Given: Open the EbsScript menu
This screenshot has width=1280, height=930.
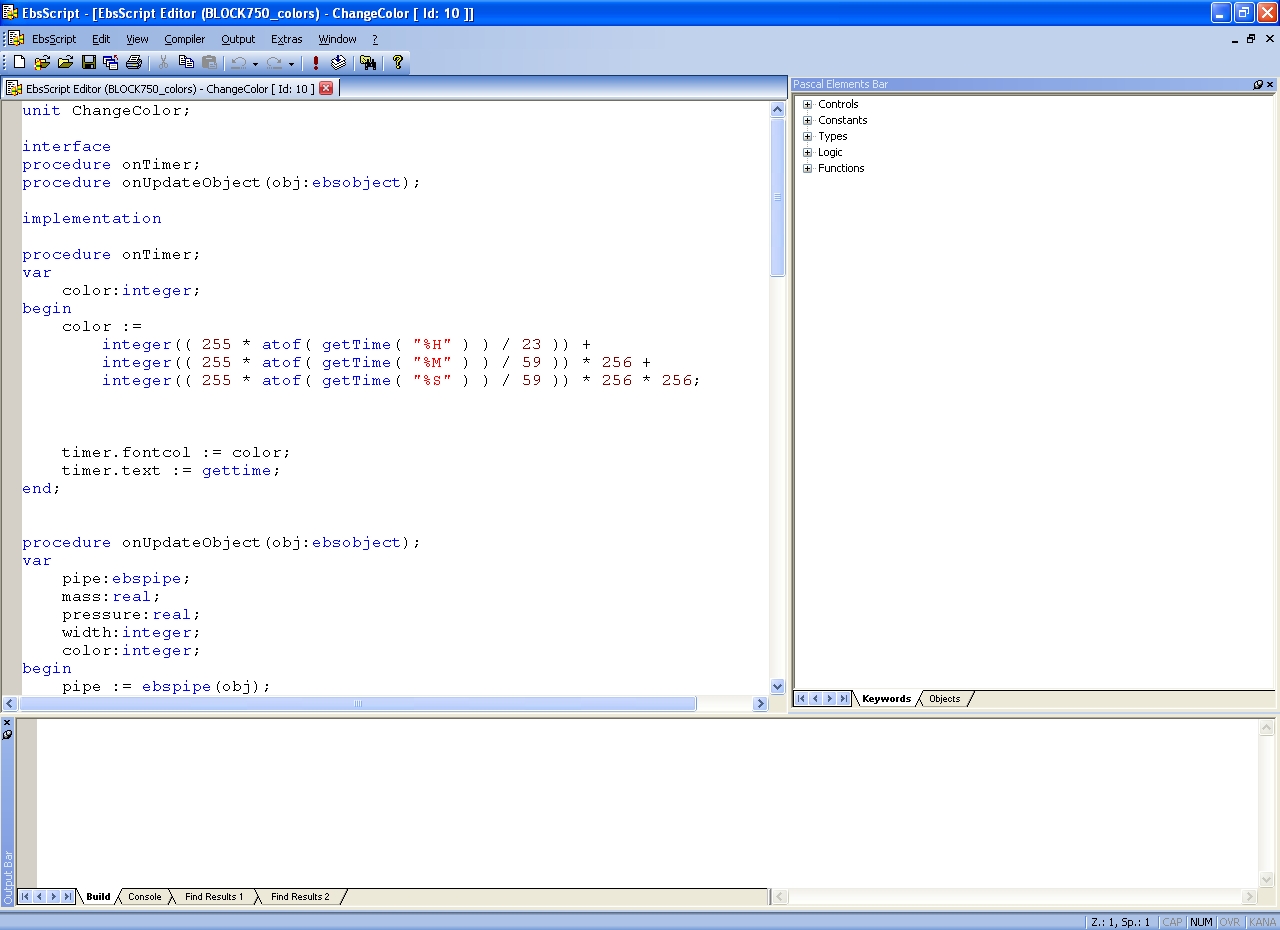Looking at the screenshot, I should (x=54, y=39).
